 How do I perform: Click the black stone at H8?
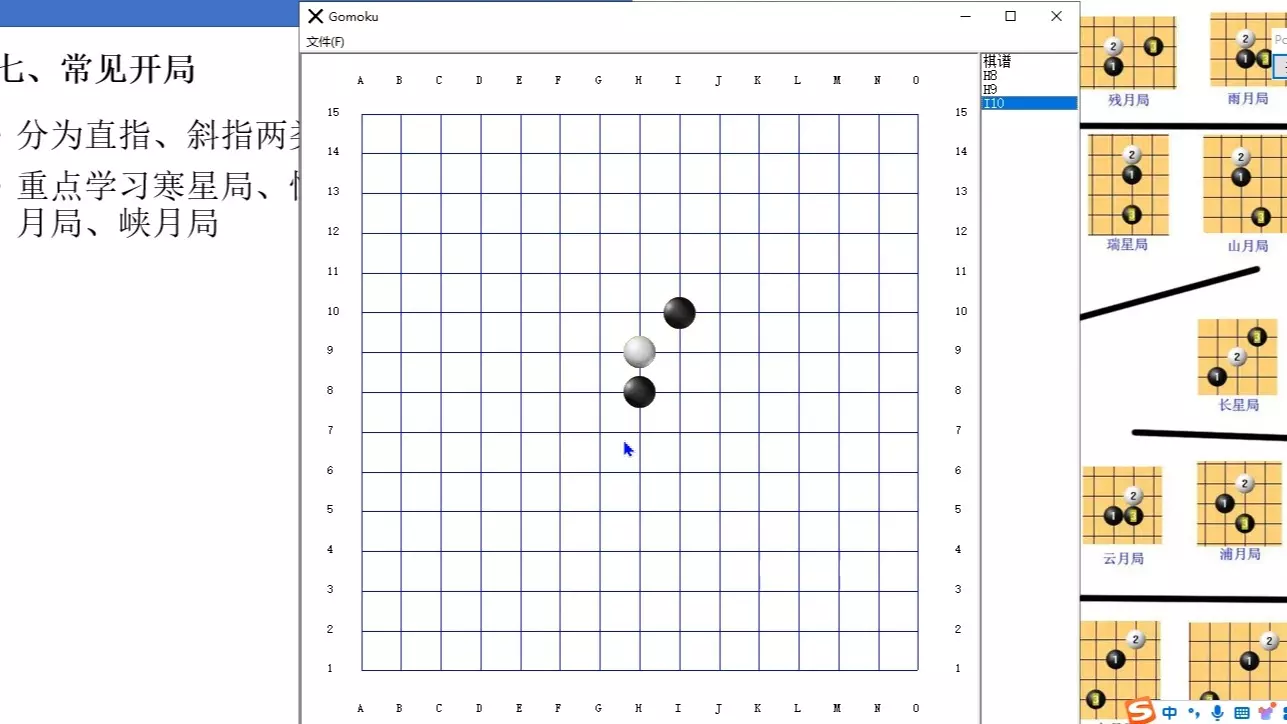640,392
